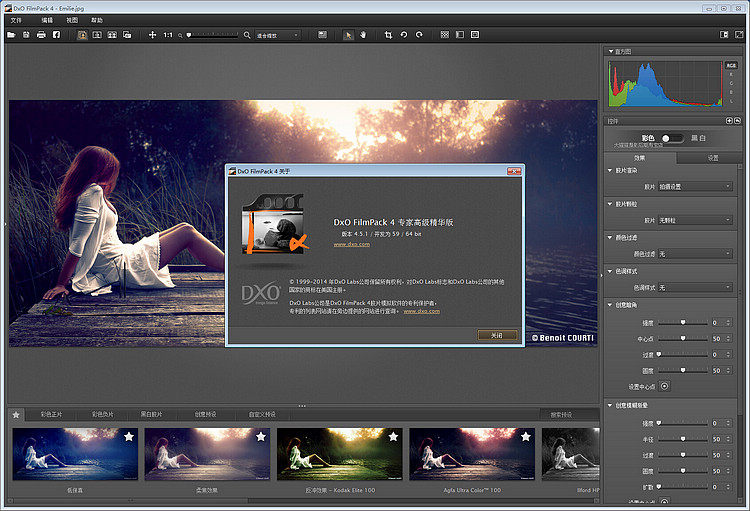The image size is (750, 511).
Task: Open the 自定义预设 presets tab
Action: pyautogui.click(x=262, y=414)
